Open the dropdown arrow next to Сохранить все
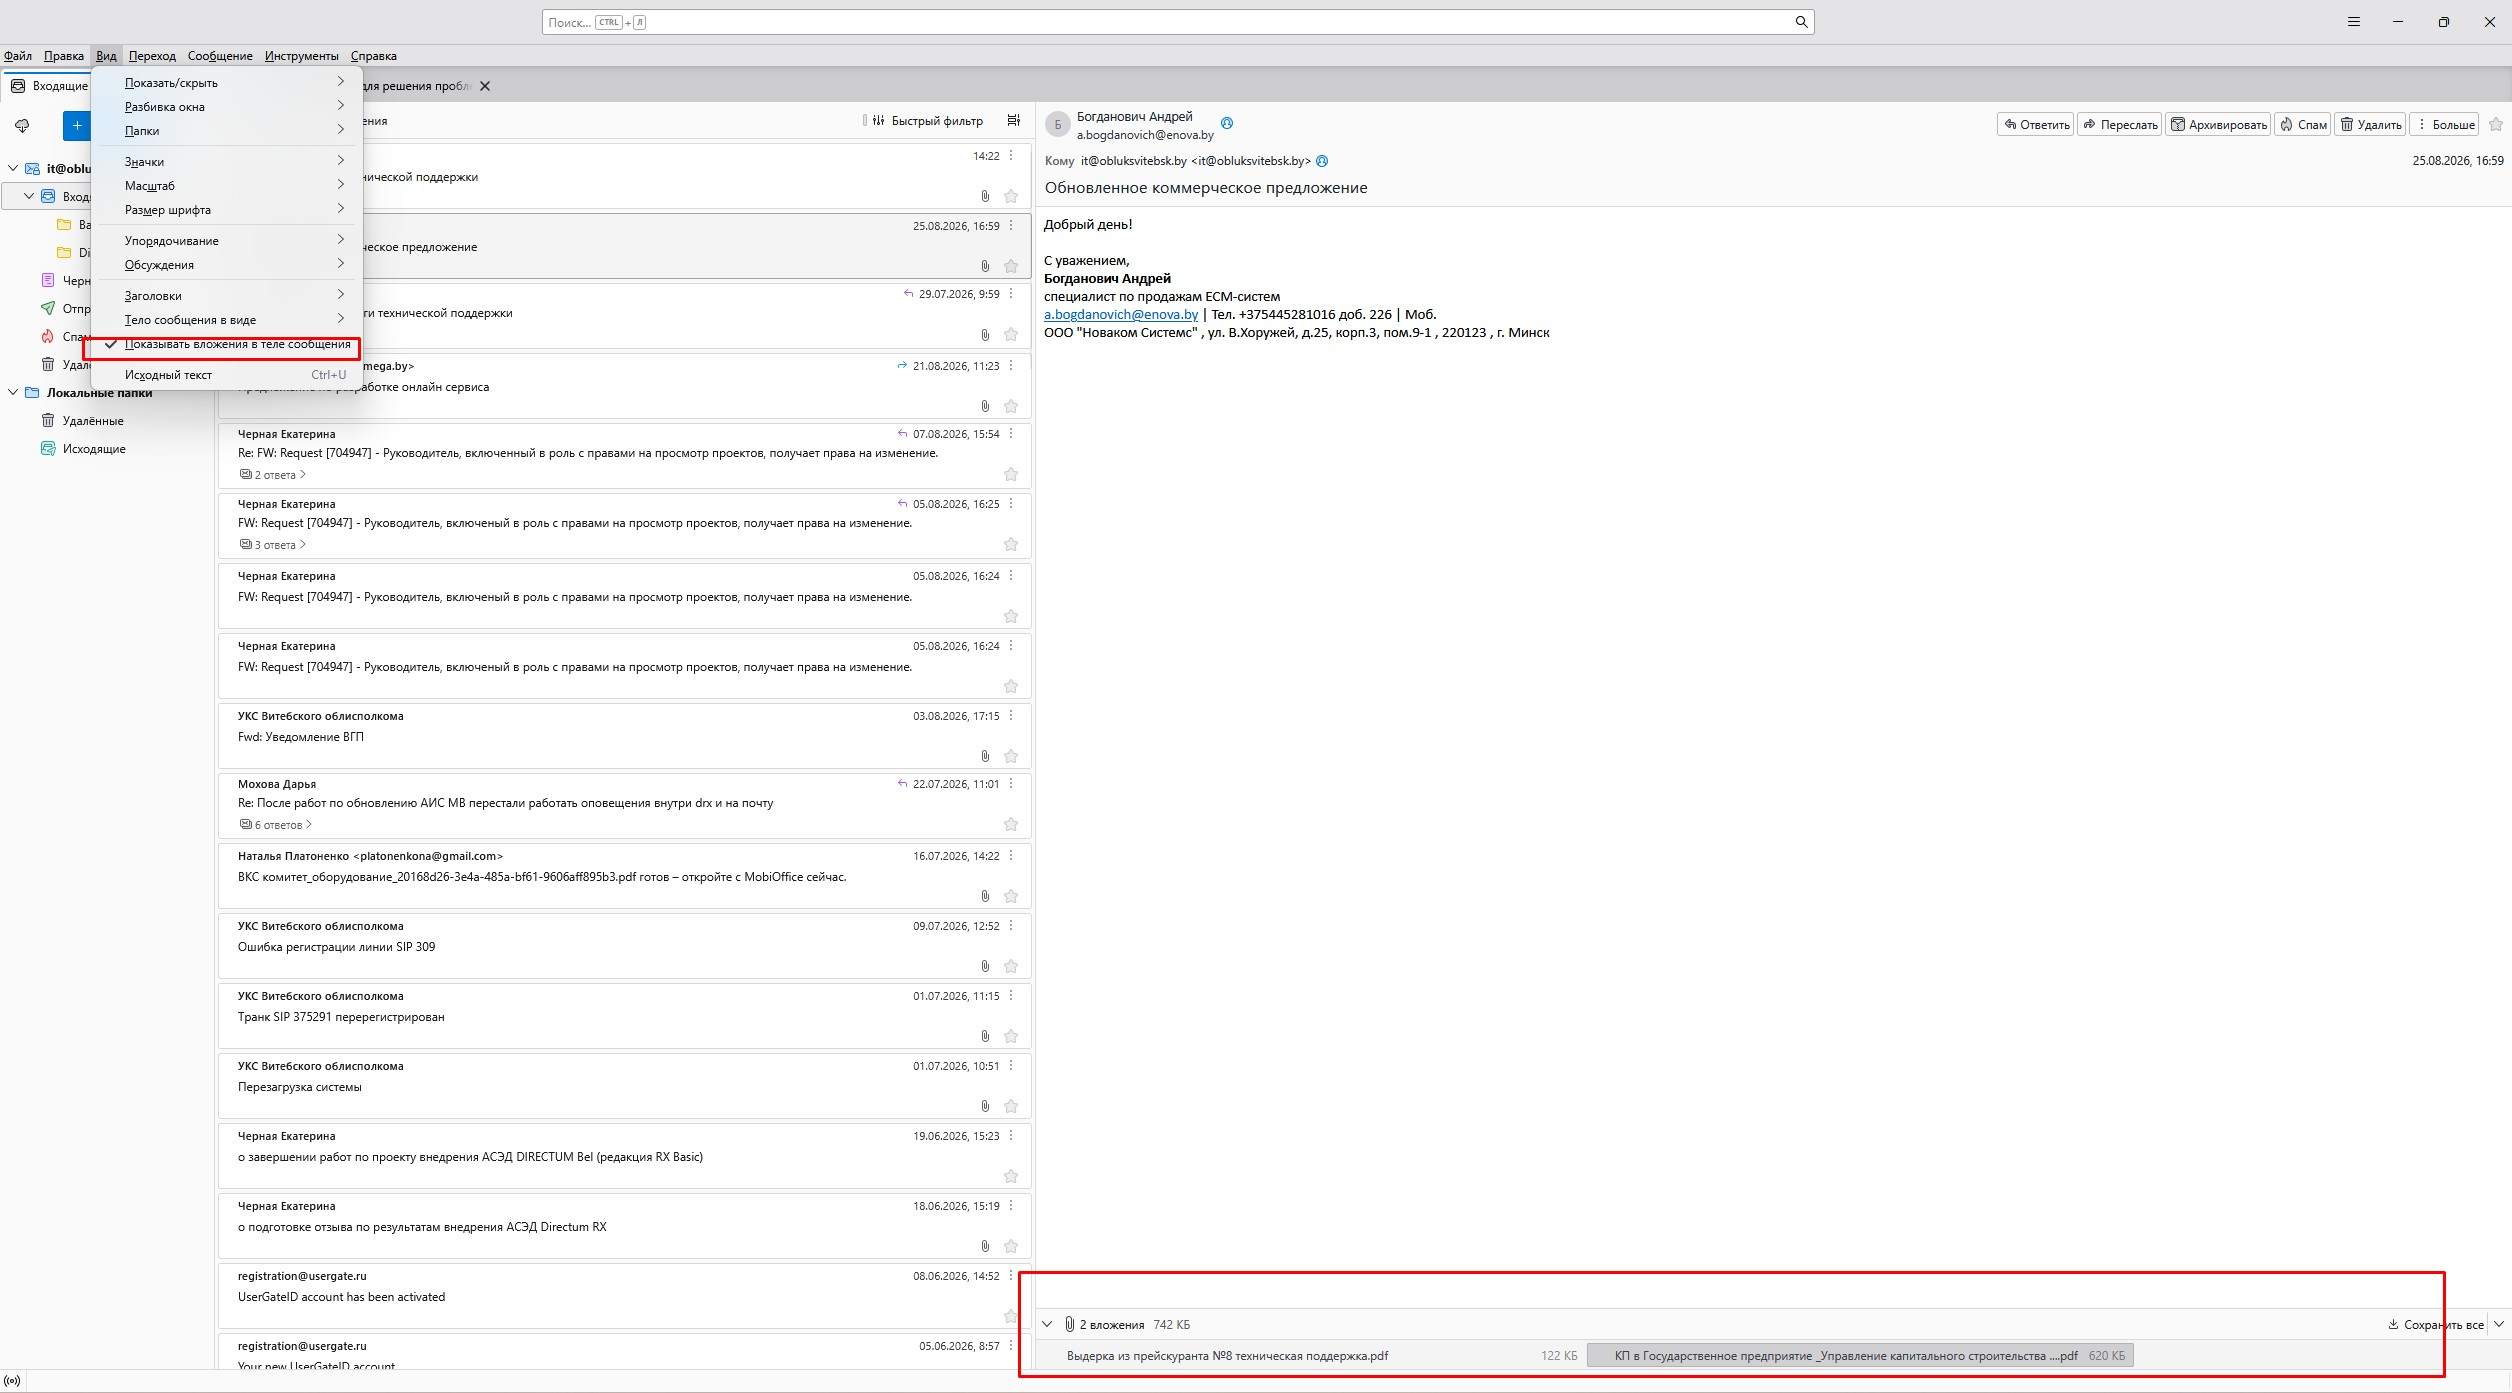 click(x=2499, y=1324)
